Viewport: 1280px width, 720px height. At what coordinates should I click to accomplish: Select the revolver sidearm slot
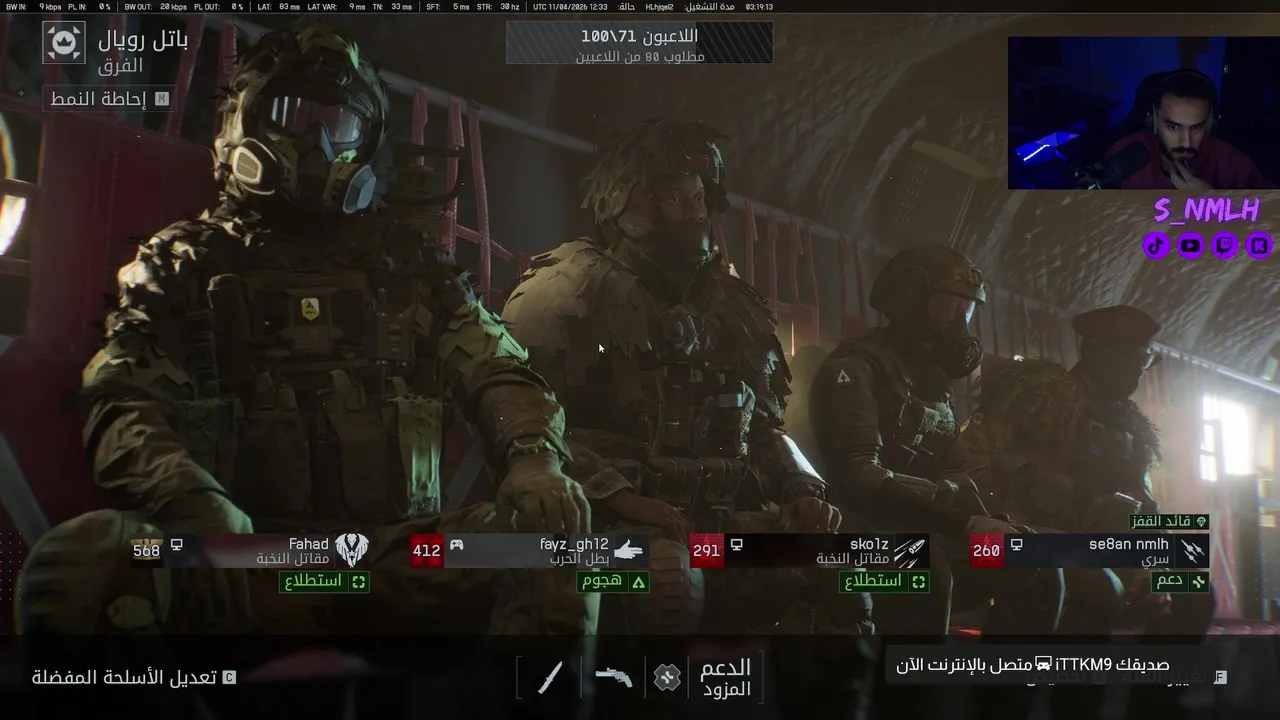pyautogui.click(x=613, y=677)
